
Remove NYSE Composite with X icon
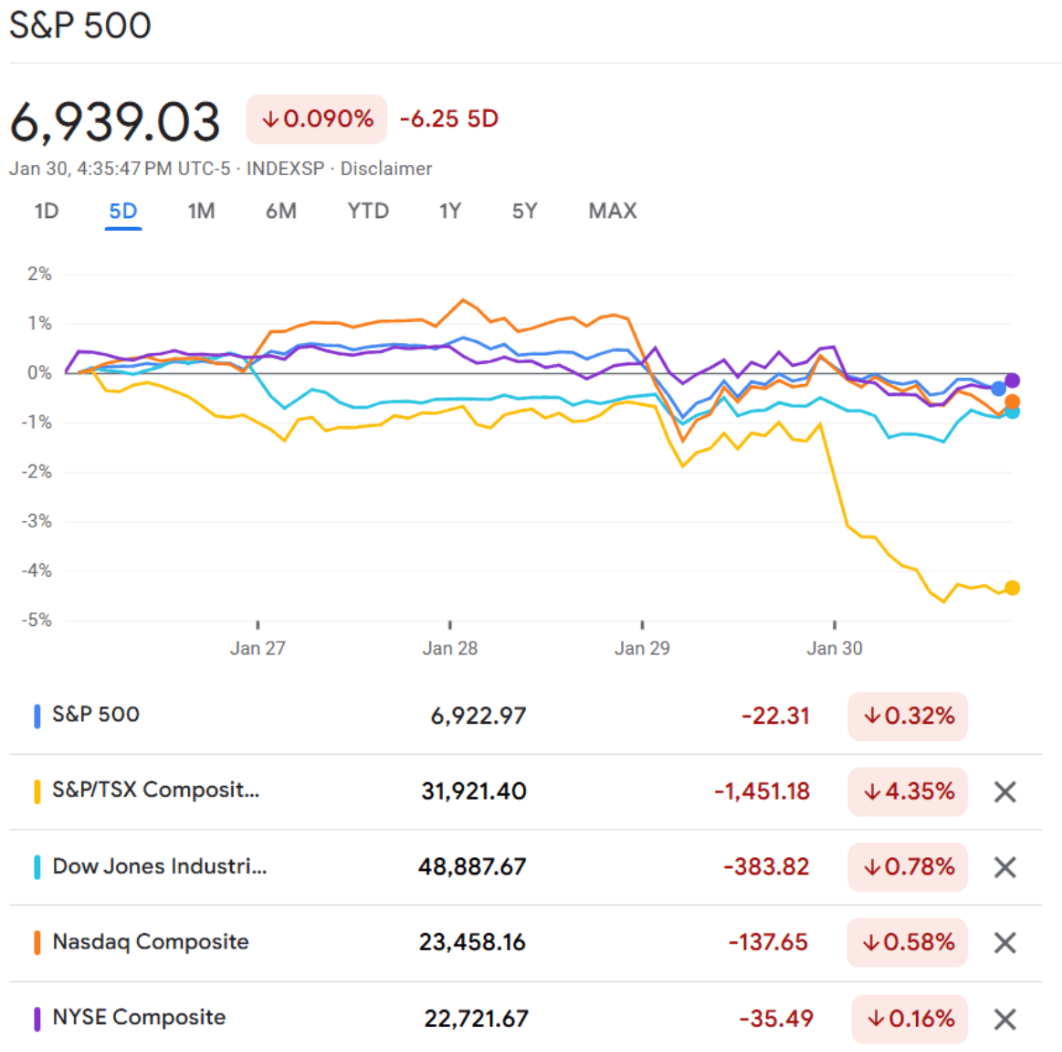1004,1019
